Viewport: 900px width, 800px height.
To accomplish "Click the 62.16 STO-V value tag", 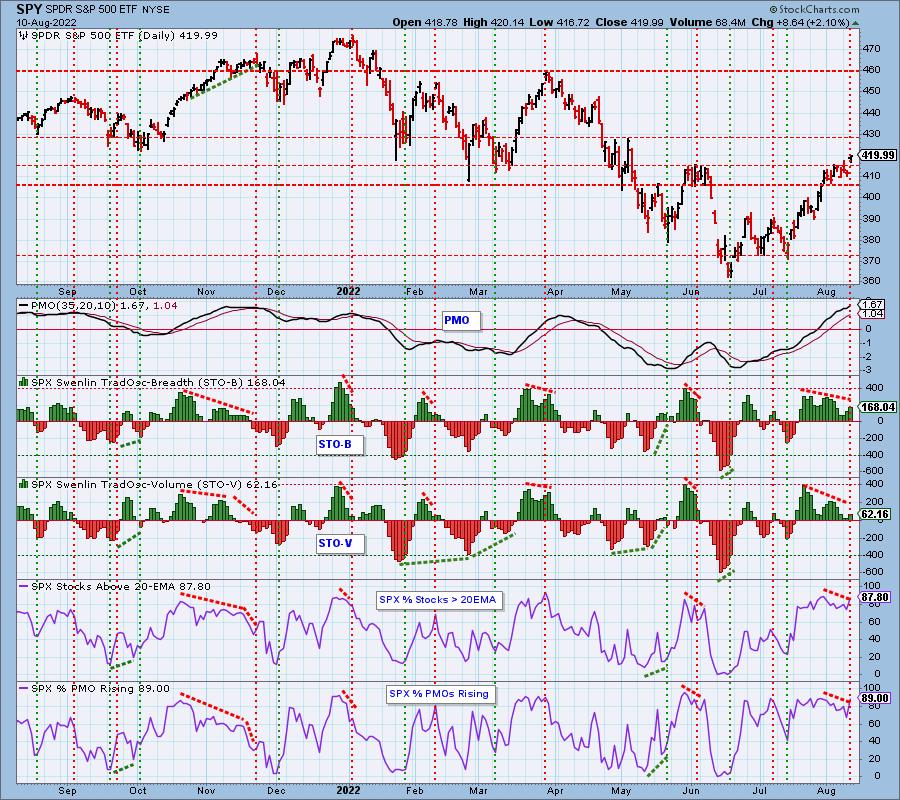I will click(875, 514).
